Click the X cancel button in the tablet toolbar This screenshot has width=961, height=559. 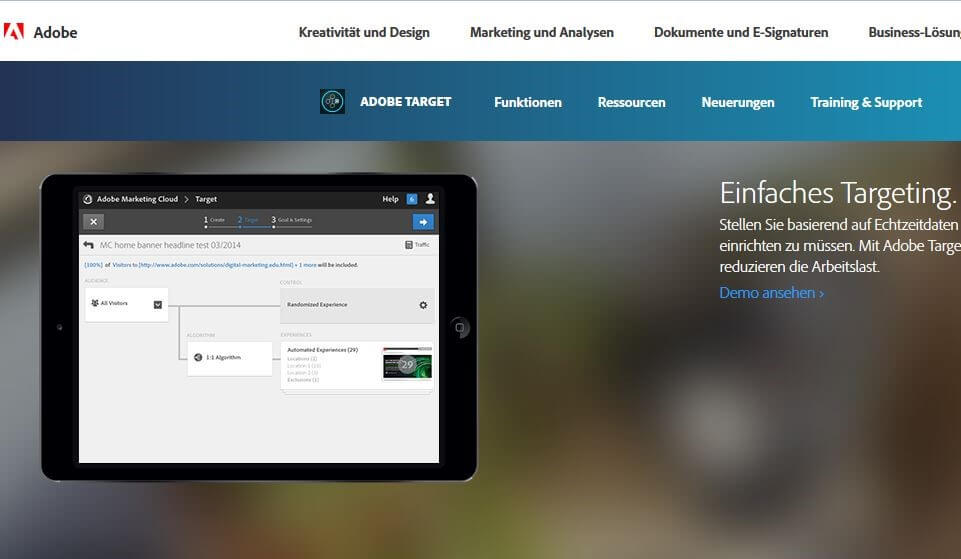(93, 222)
